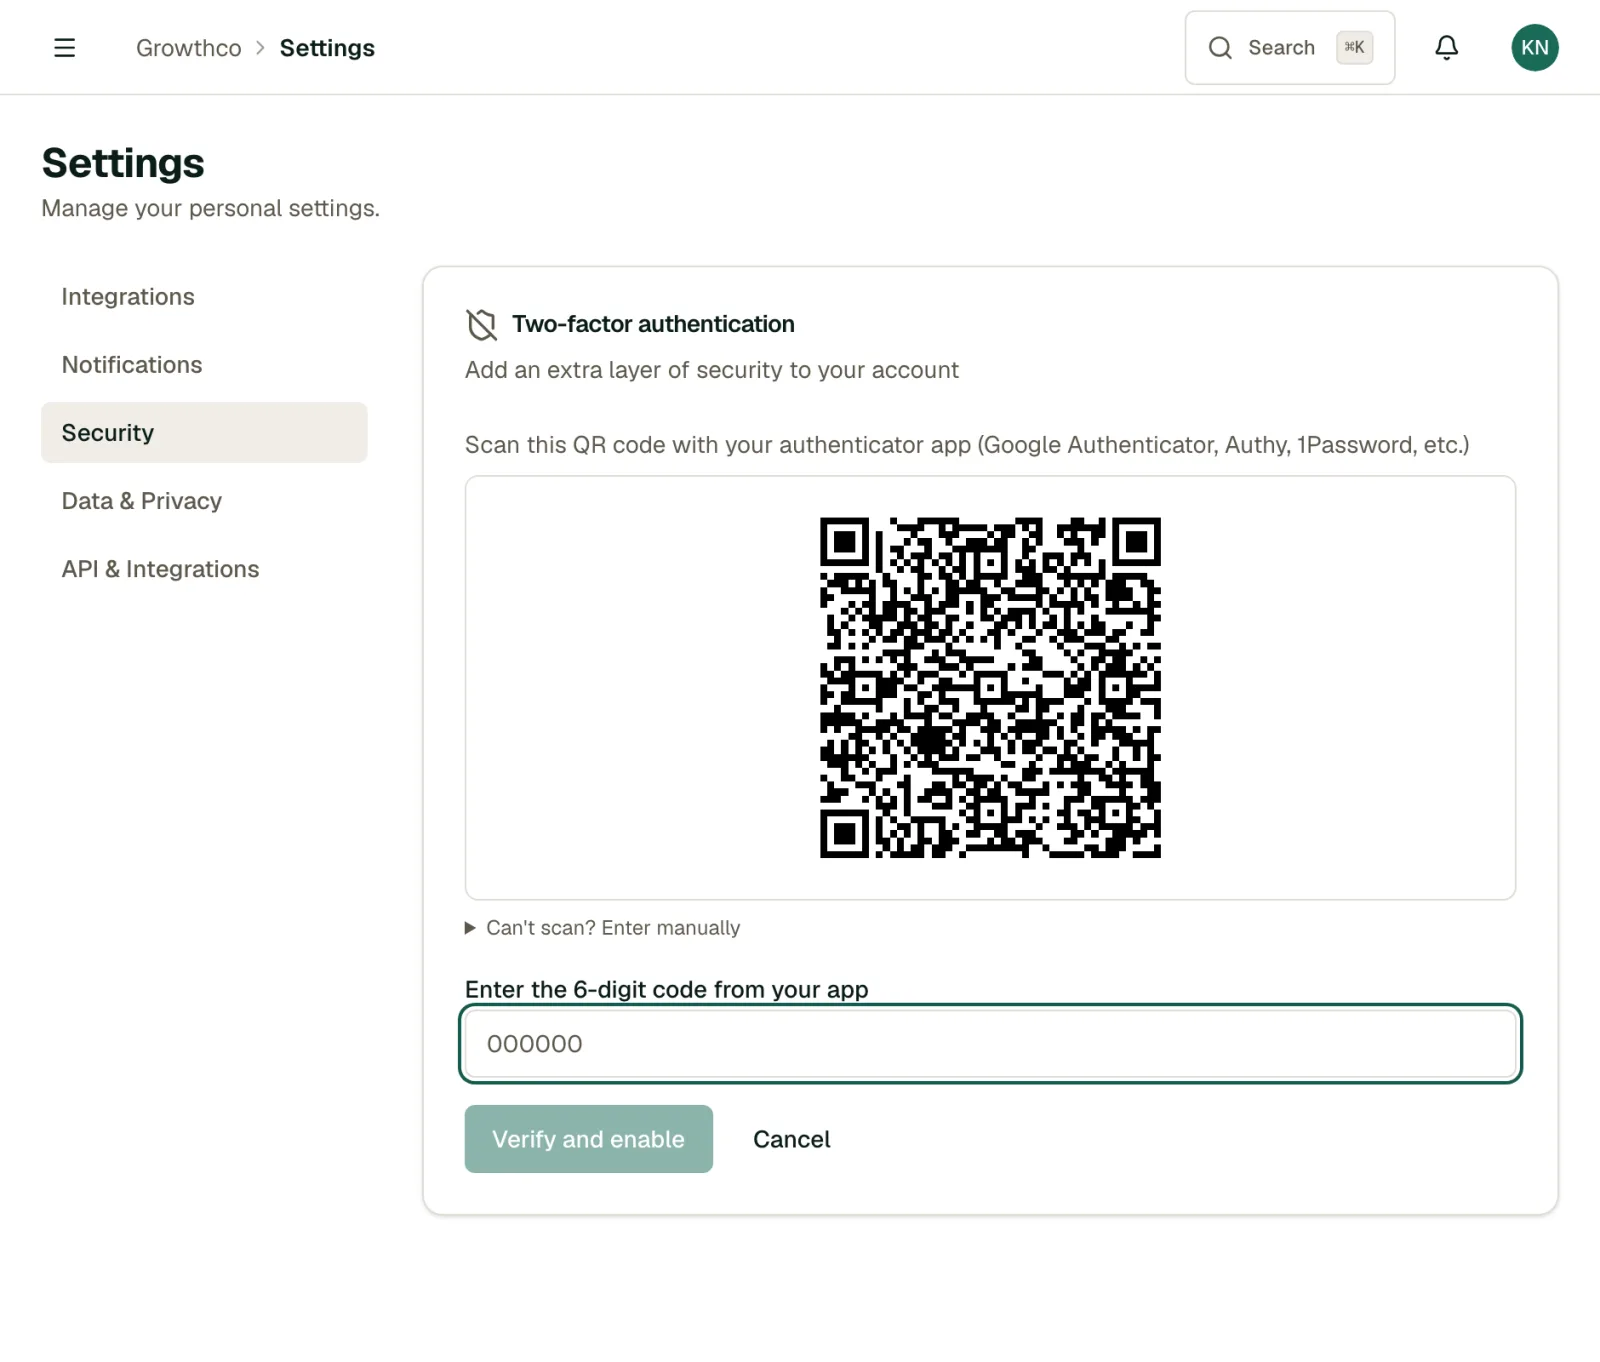
Task: Select the Security settings section
Action: click(x=204, y=433)
